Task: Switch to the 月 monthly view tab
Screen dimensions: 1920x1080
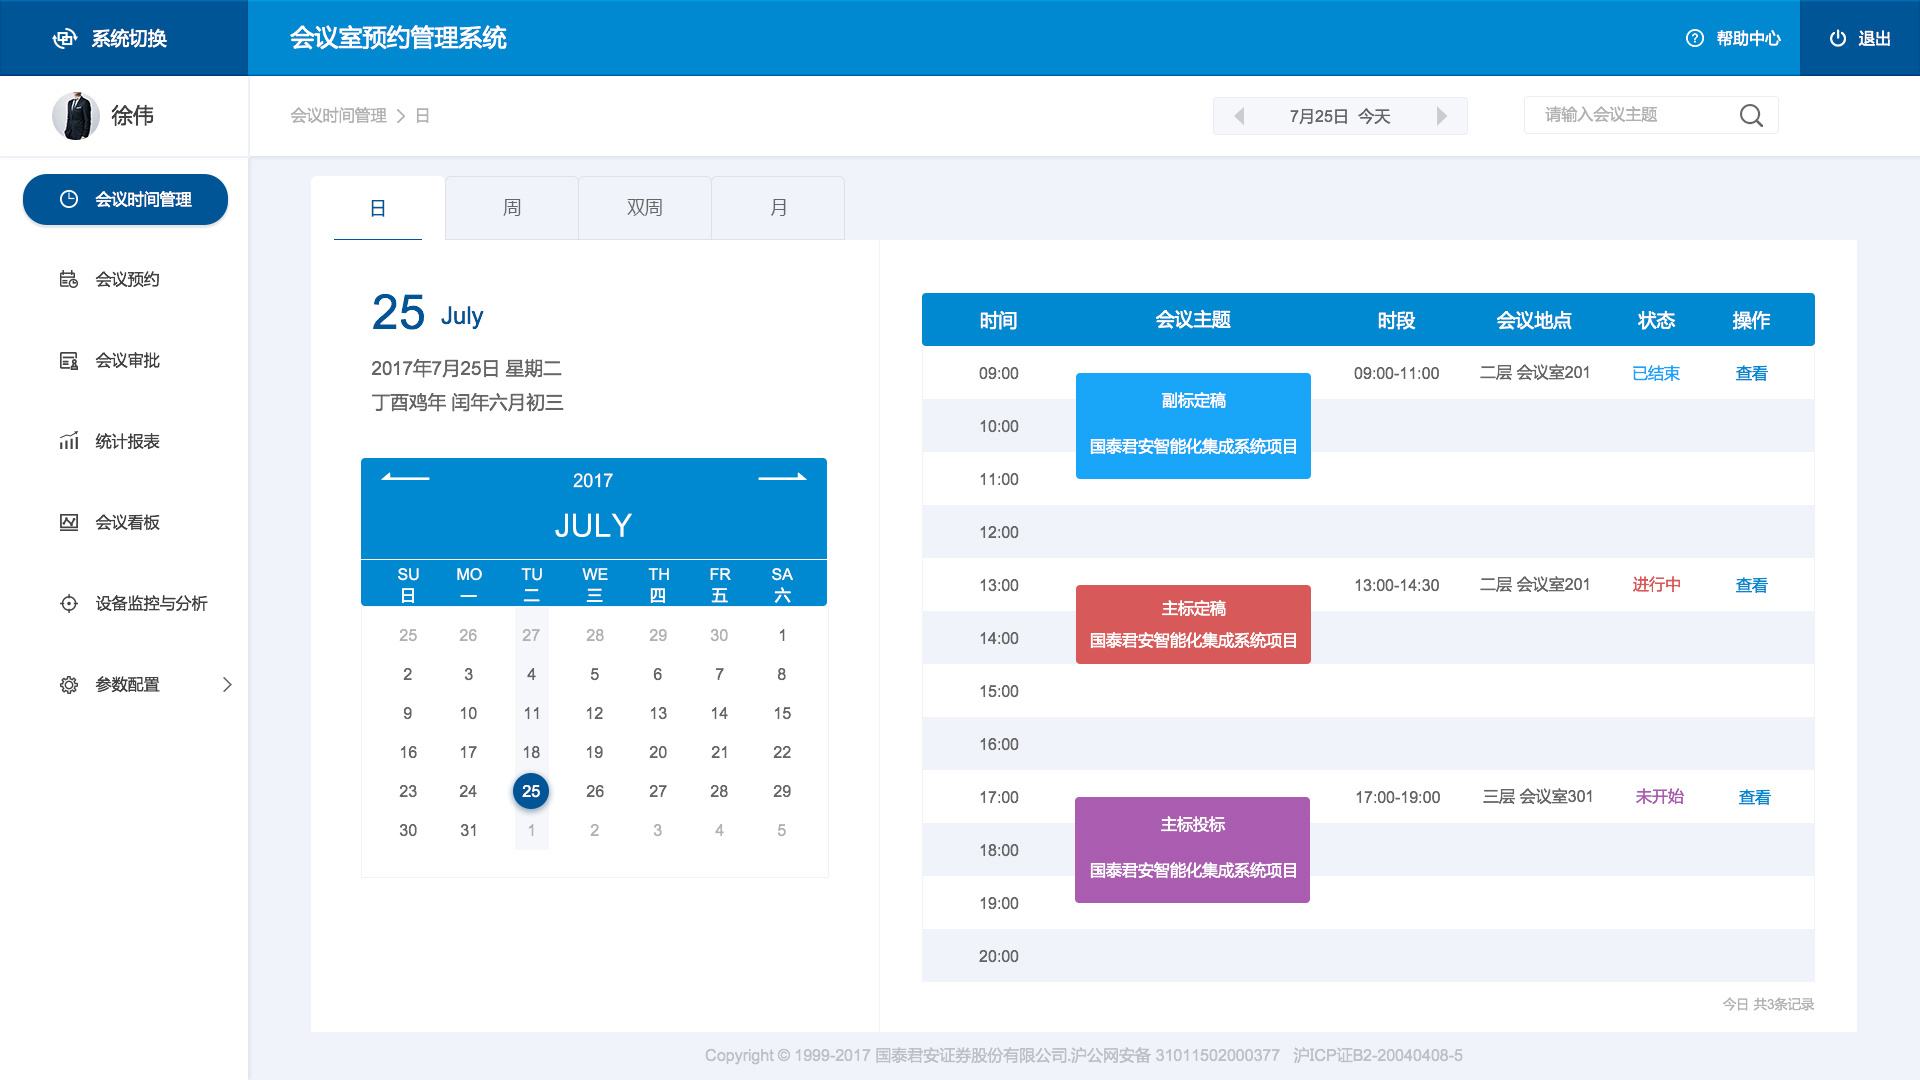Action: coord(778,207)
